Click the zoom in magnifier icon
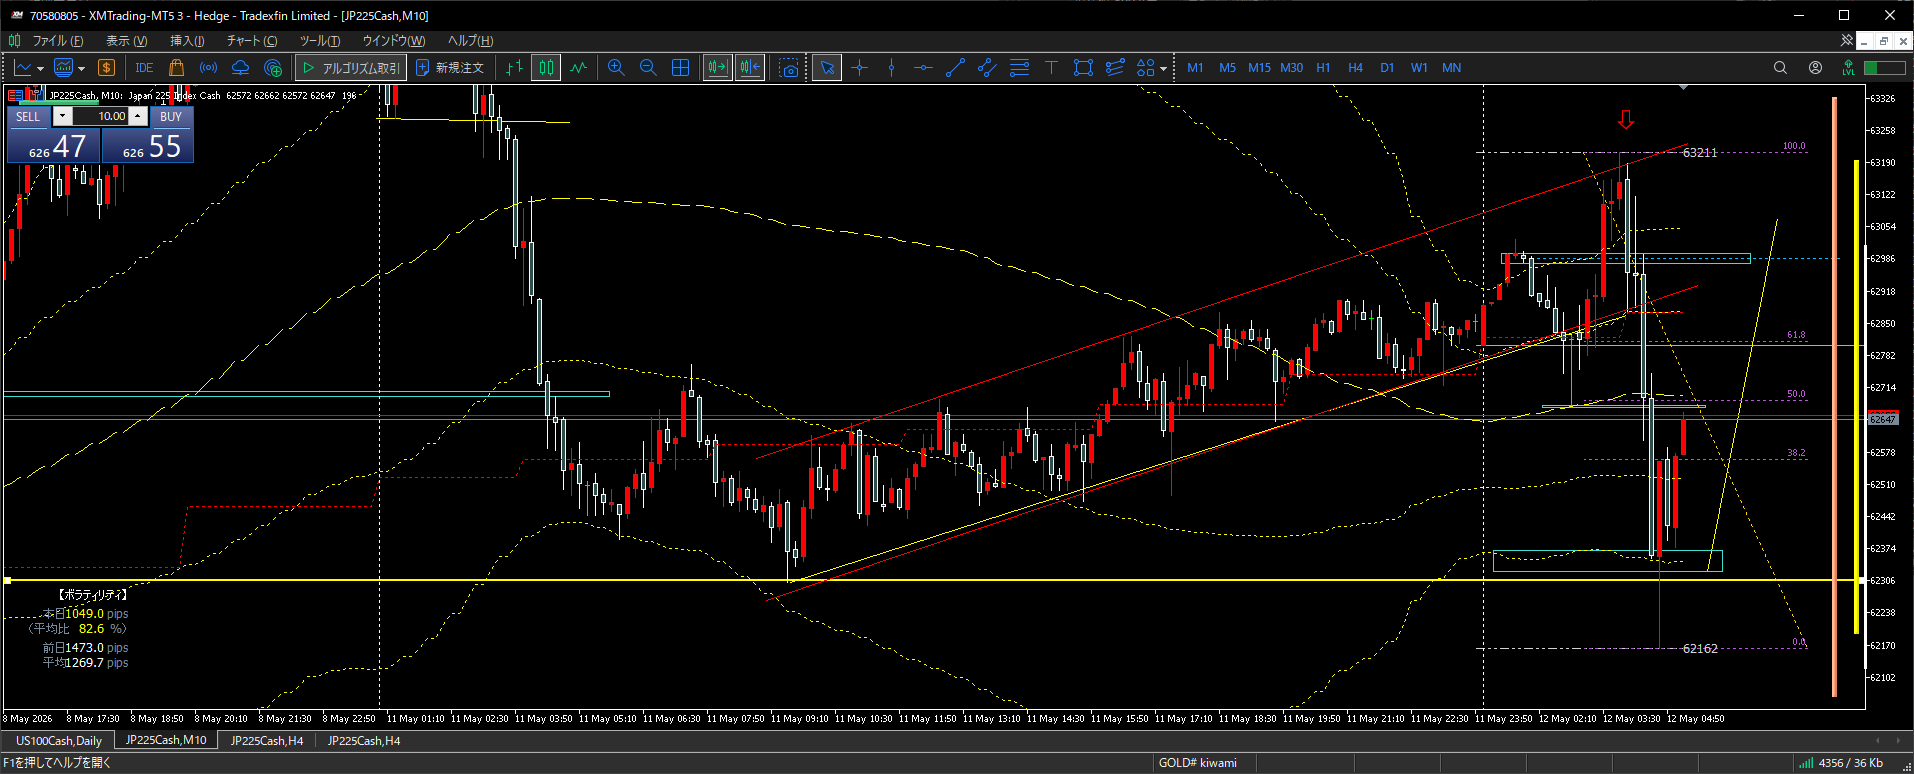 616,68
